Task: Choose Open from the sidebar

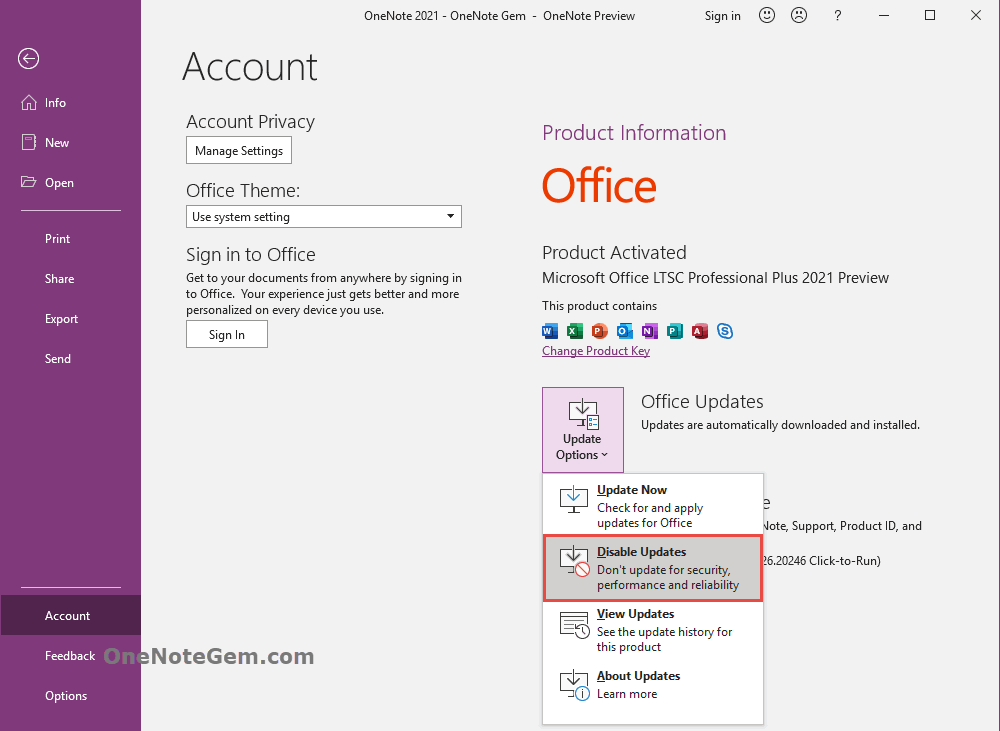Action: coord(70,182)
